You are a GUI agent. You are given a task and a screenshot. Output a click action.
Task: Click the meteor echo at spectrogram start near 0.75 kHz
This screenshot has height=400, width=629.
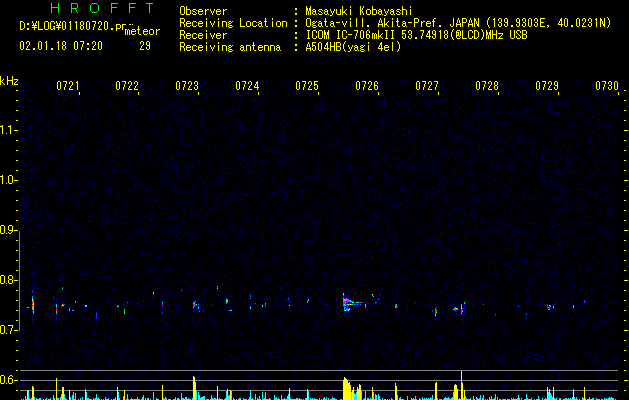(x=32, y=306)
